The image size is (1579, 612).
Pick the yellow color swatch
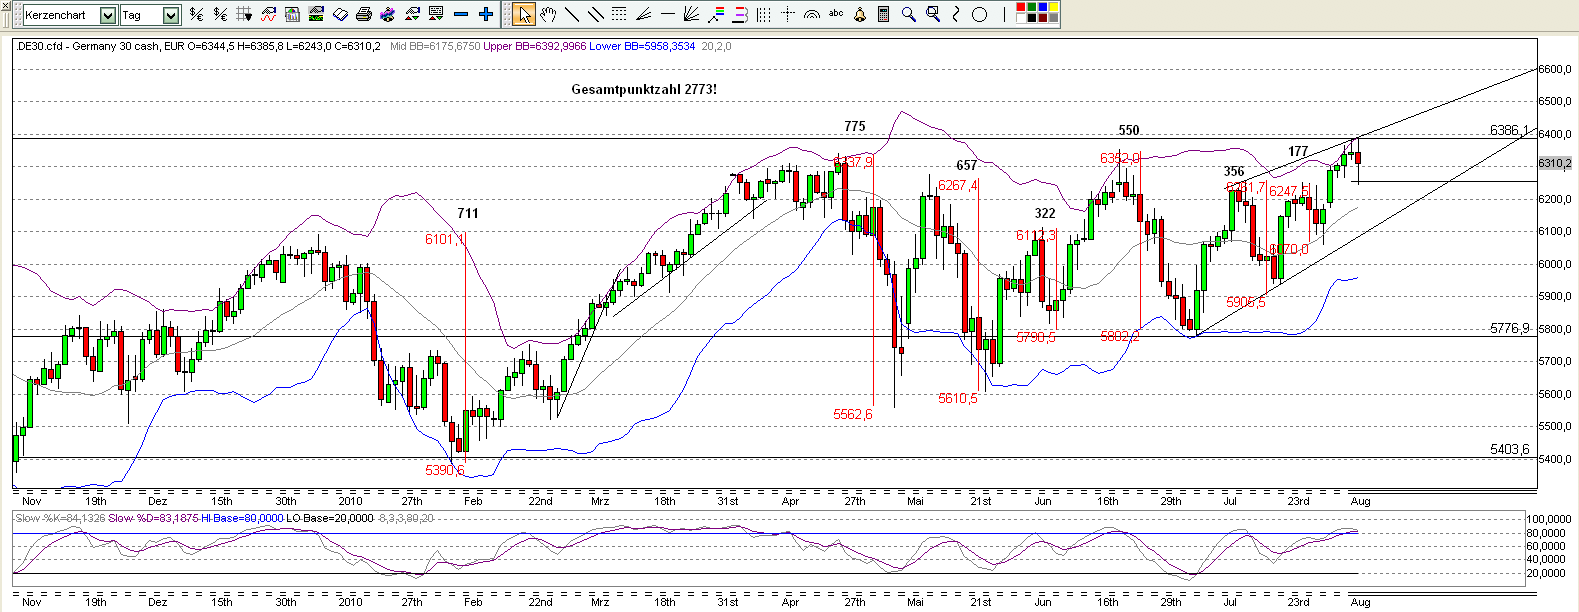pos(1053,8)
